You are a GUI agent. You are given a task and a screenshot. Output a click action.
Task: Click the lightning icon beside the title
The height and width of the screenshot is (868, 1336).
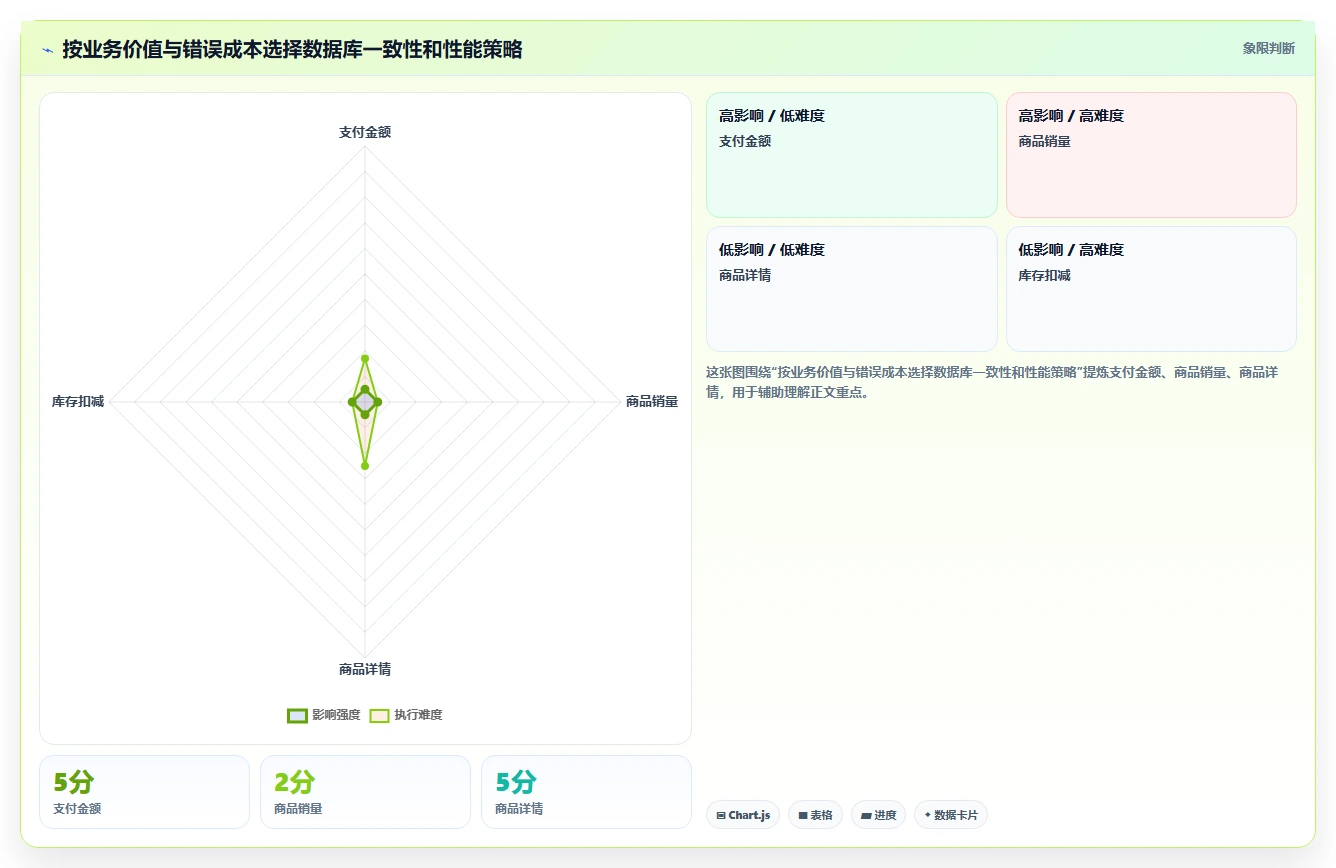click(47, 50)
